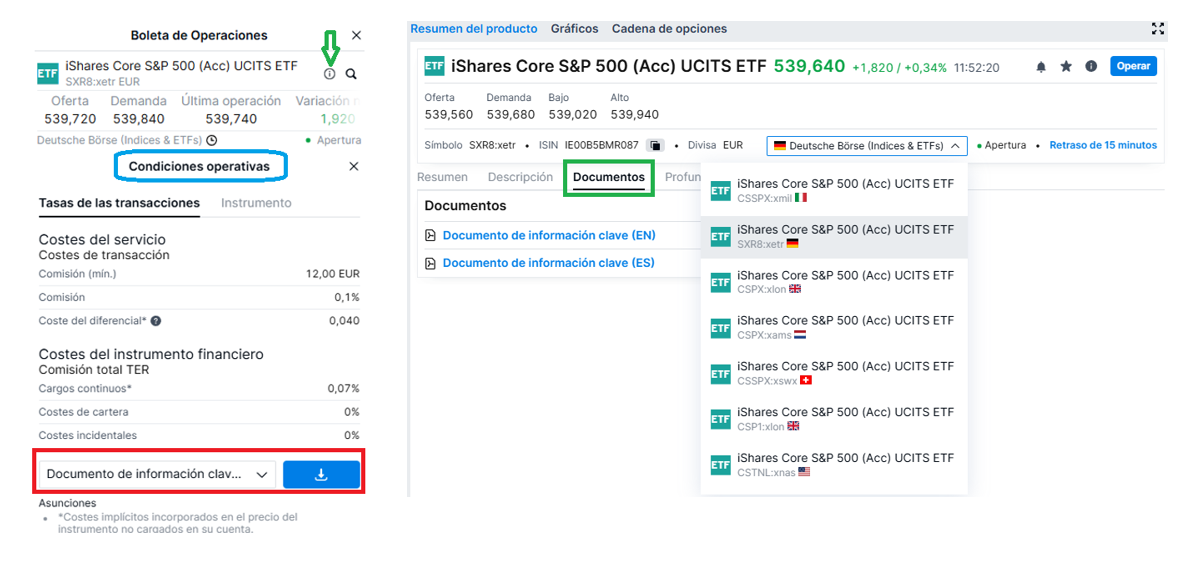
Task: Select CSSPX:xmil listing in dropdown
Action: tap(834, 190)
